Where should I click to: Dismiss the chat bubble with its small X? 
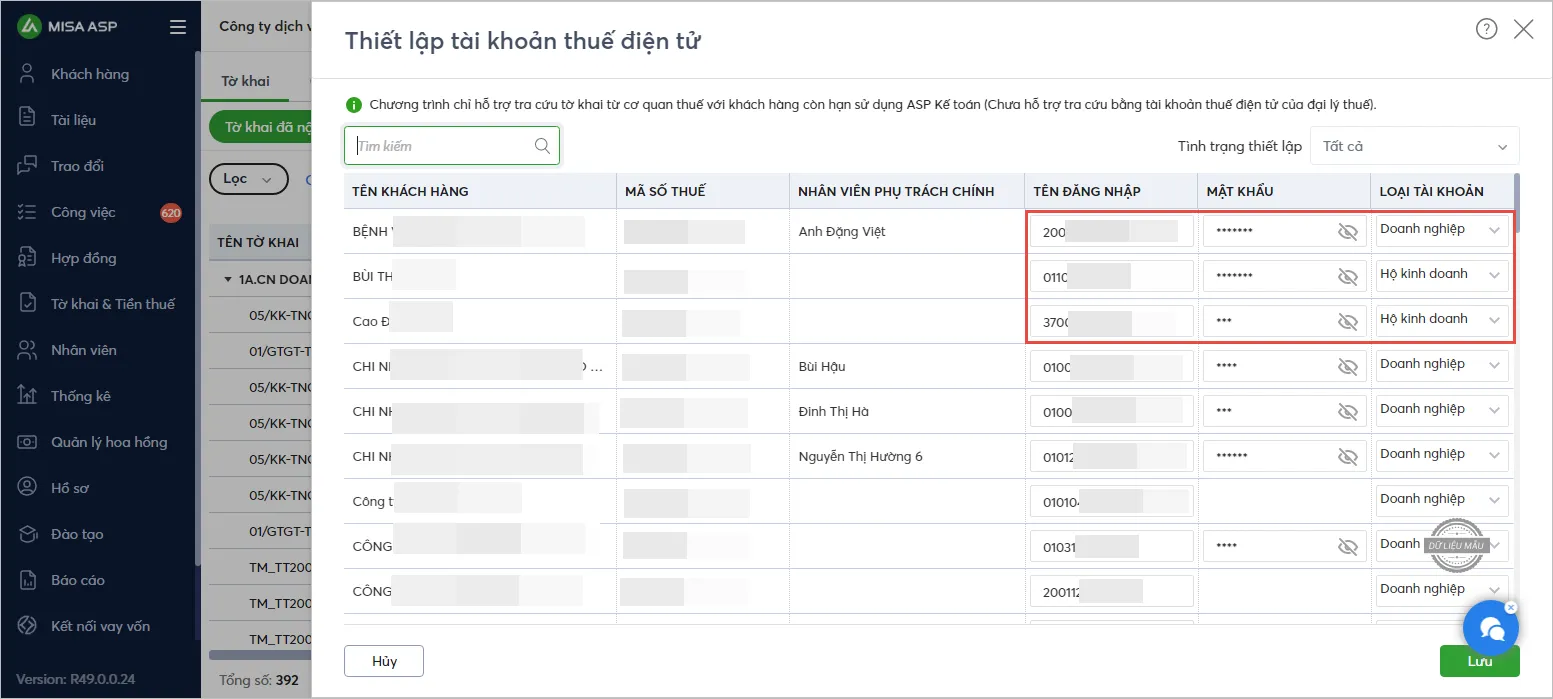click(x=1510, y=607)
